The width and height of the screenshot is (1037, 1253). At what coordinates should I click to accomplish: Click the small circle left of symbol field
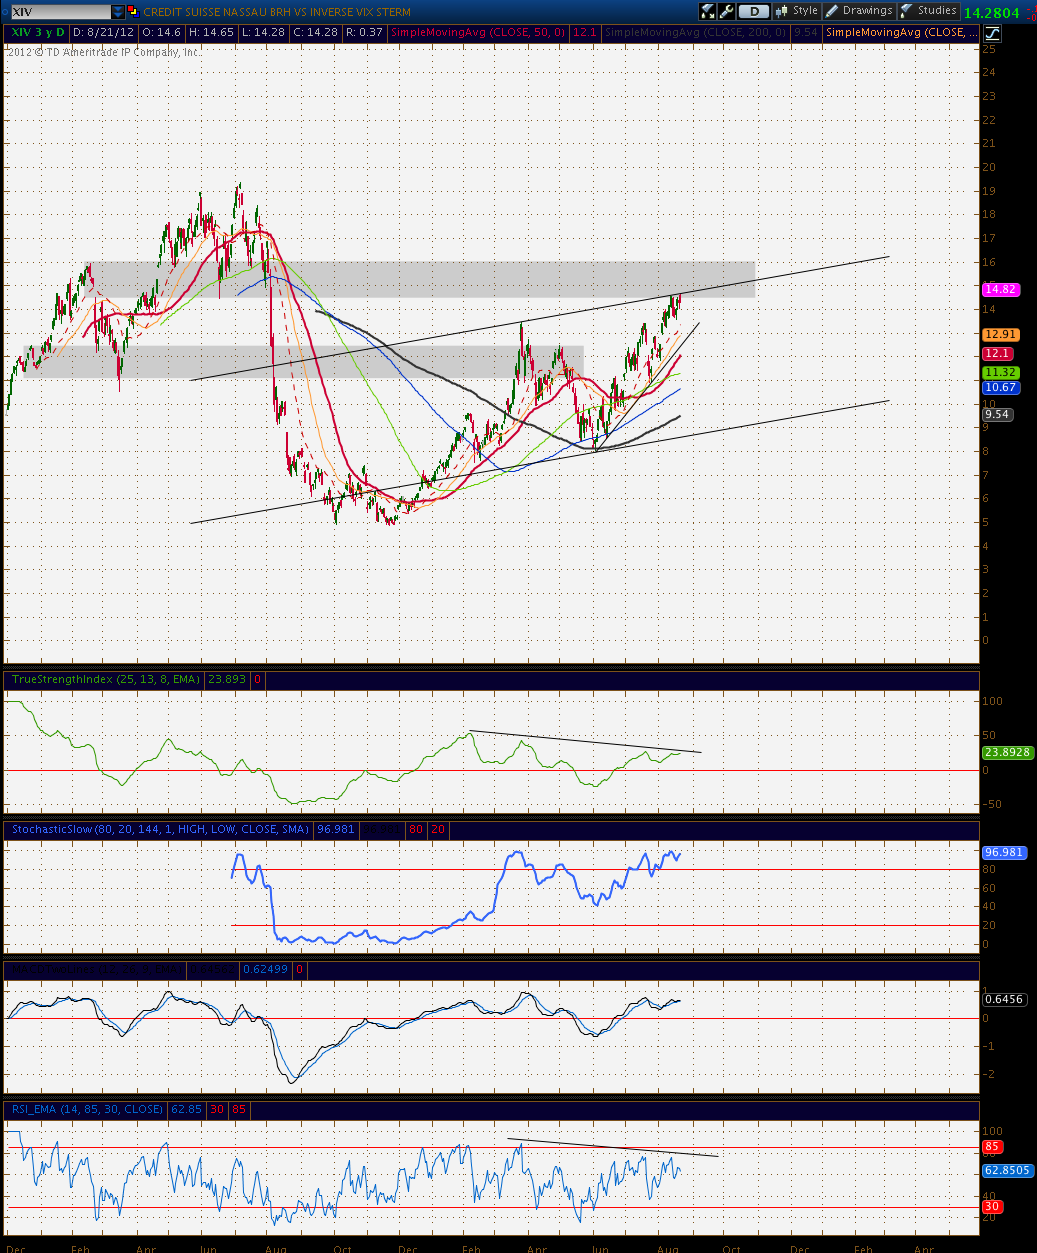(x=5, y=12)
